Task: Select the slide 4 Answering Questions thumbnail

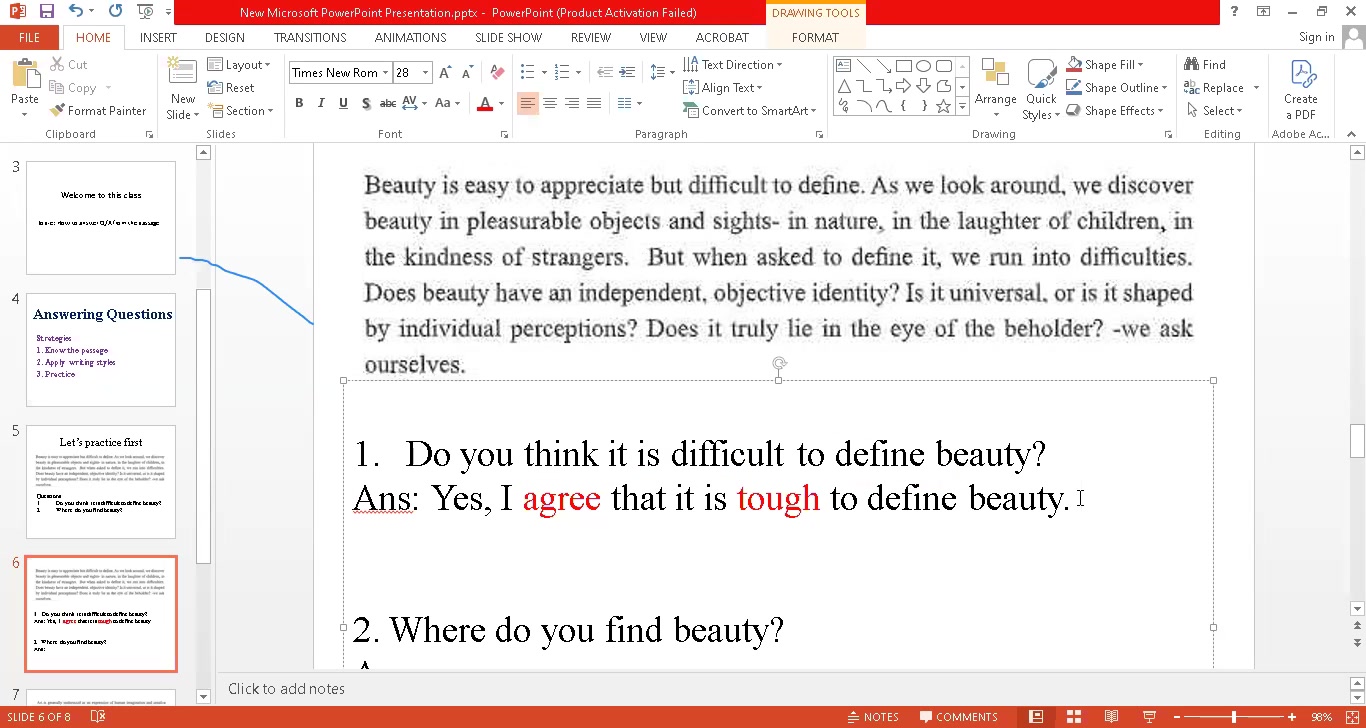Action: (101, 350)
